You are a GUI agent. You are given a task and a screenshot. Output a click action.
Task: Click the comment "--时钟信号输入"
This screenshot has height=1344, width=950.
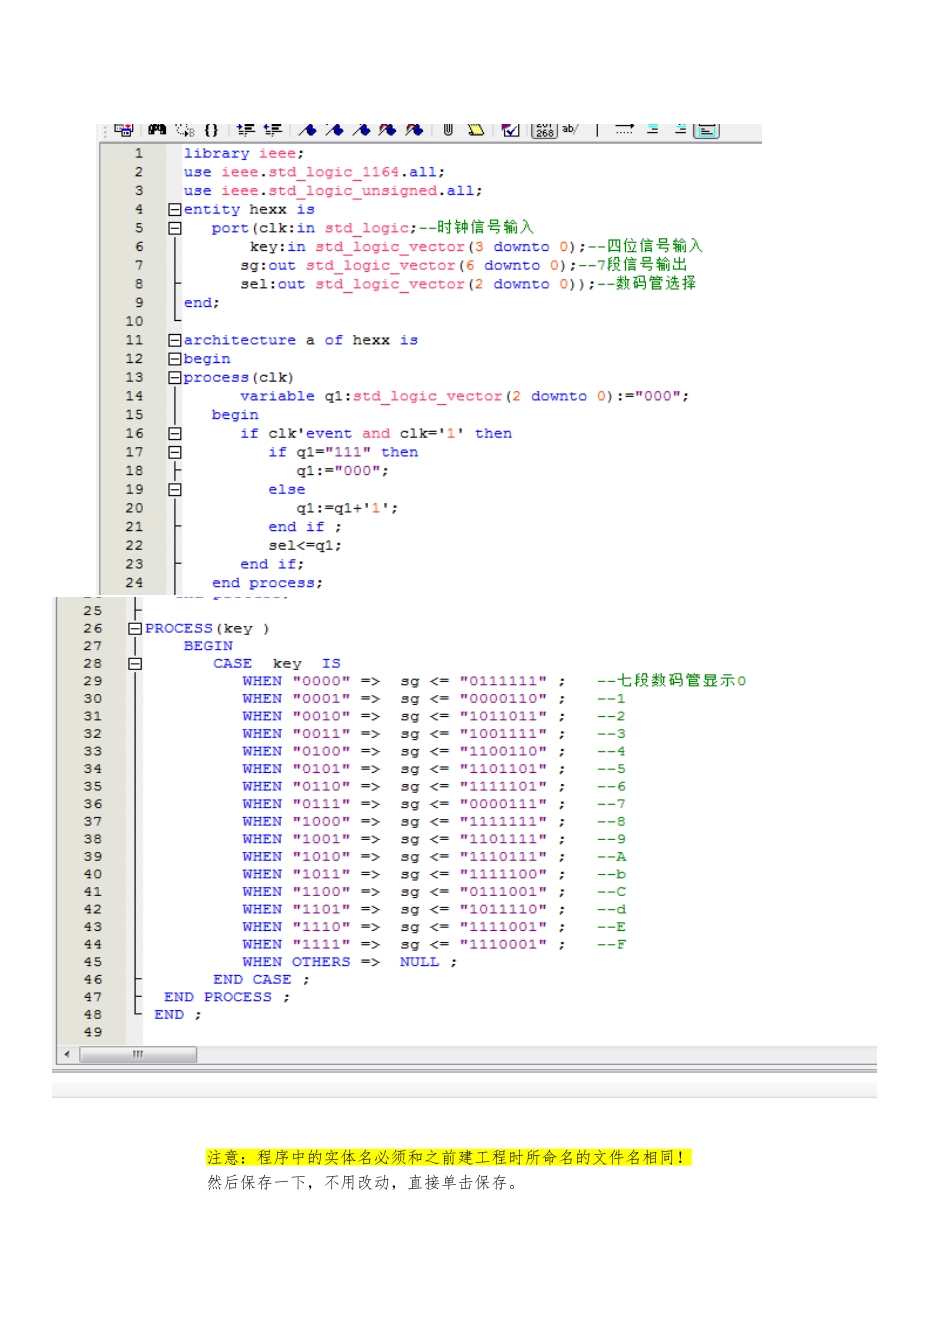(476, 227)
